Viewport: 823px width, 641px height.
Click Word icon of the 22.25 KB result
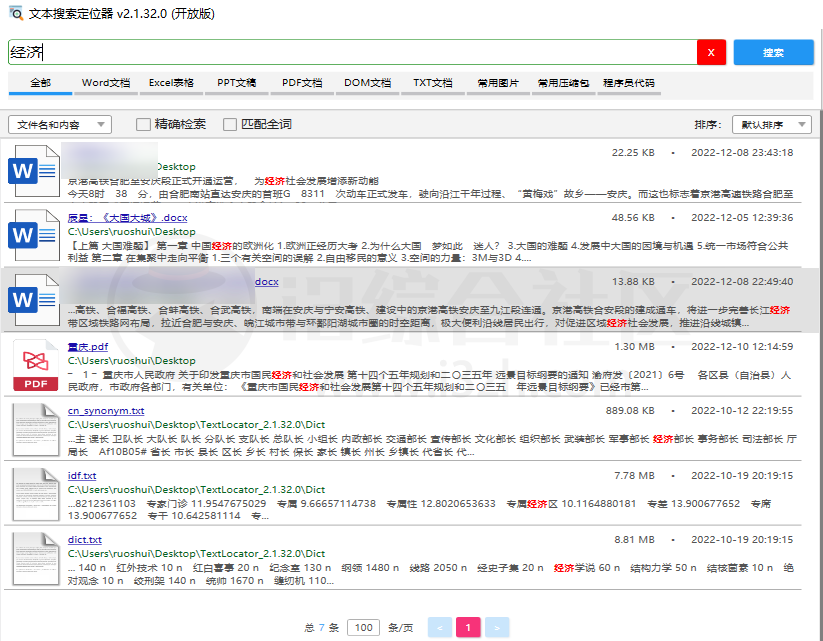pyautogui.click(x=34, y=171)
